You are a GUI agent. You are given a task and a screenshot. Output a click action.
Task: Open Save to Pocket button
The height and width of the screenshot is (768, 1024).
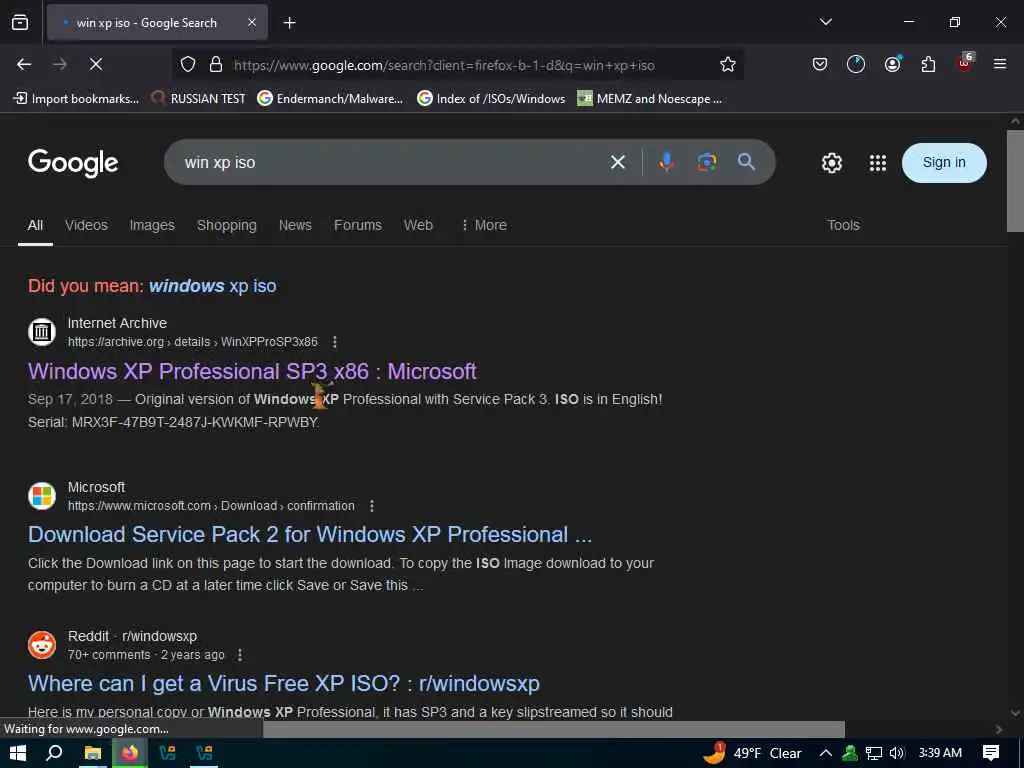point(820,64)
